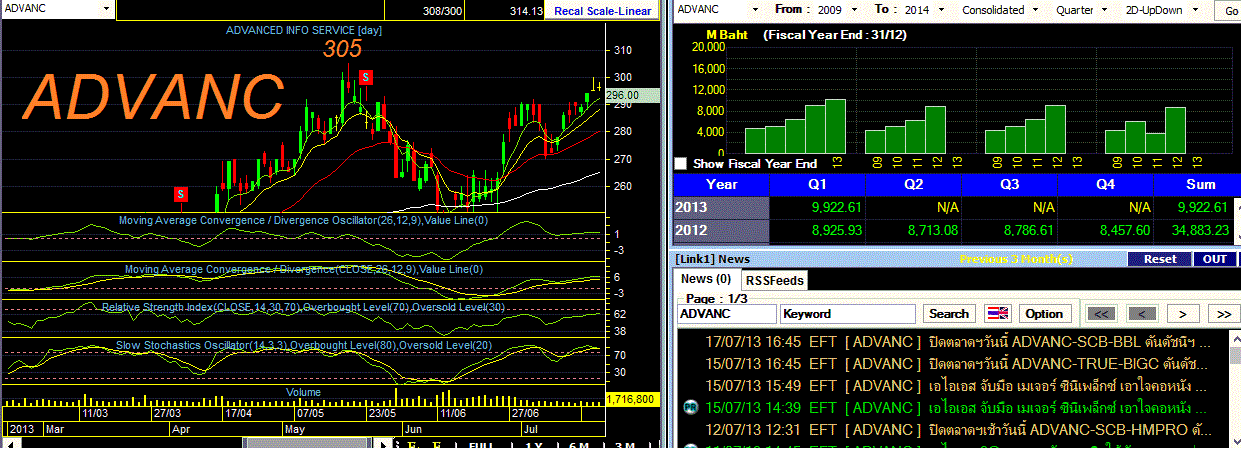Image resolution: width=1241 pixels, height=449 pixels.
Task: Go to the previous news page (<)
Action: [1142, 314]
